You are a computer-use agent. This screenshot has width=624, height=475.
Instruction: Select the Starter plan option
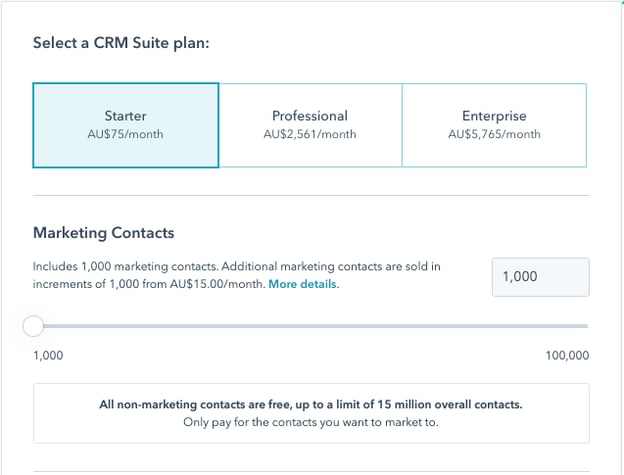point(125,125)
